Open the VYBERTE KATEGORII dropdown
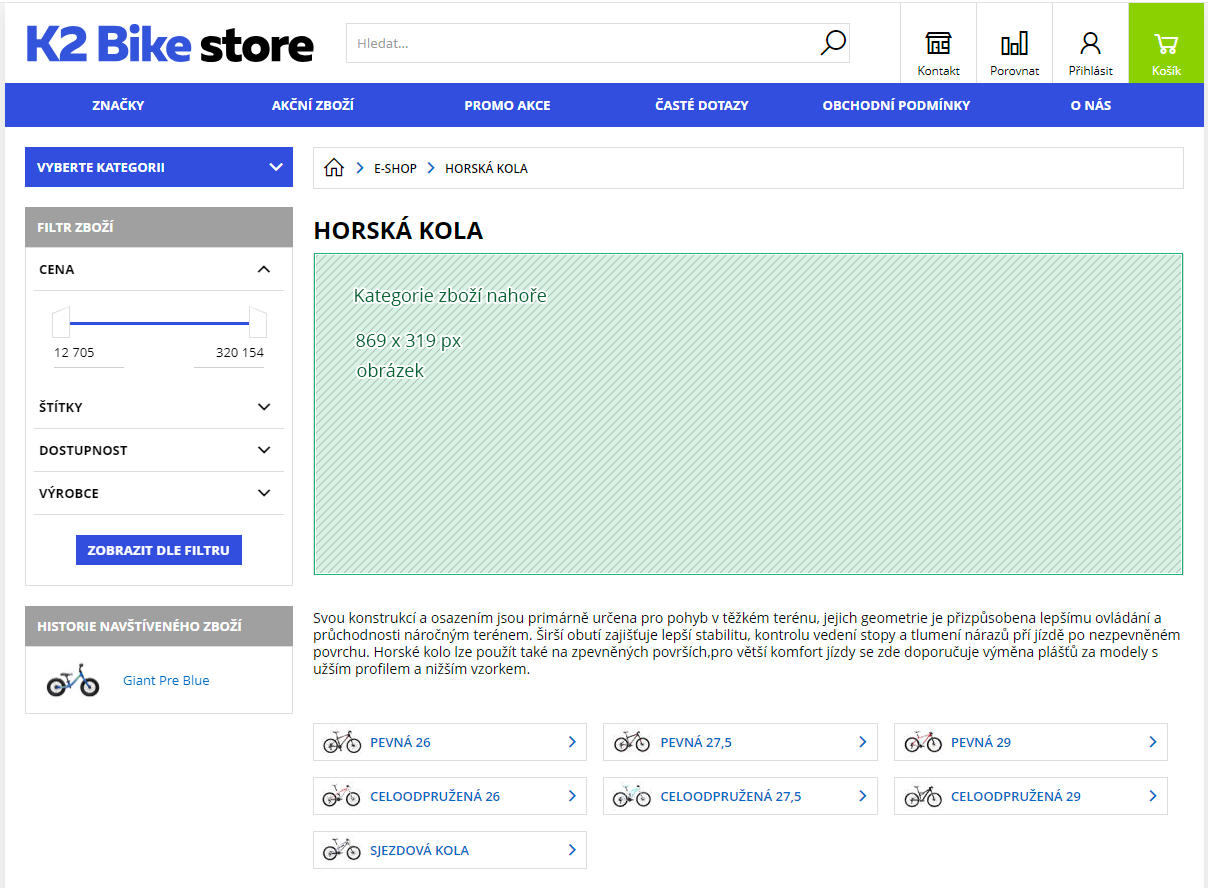Screen dimensions: 1208x888 point(158,167)
